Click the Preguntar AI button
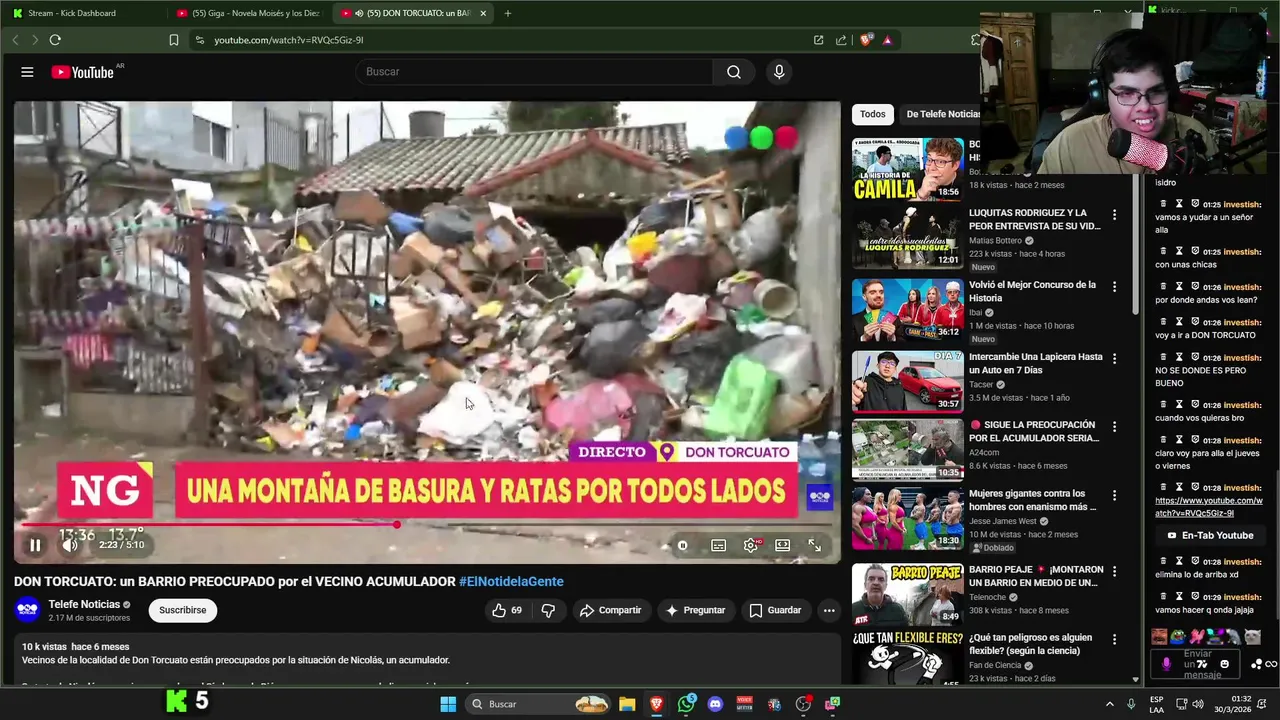Viewport: 1280px width, 720px height. pyautogui.click(x=695, y=610)
